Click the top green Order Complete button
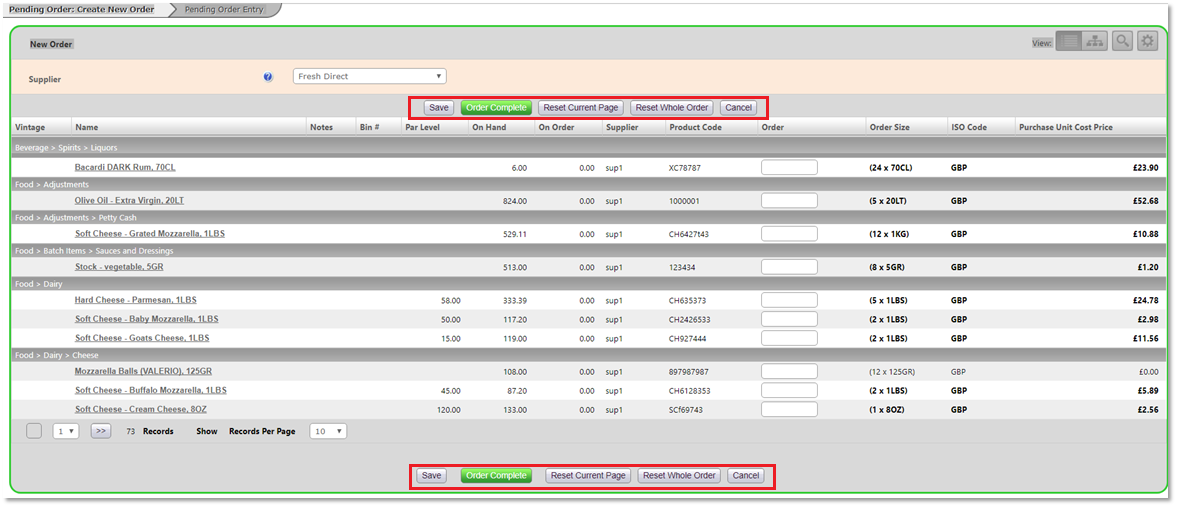The width and height of the screenshot is (1177, 507). point(496,108)
